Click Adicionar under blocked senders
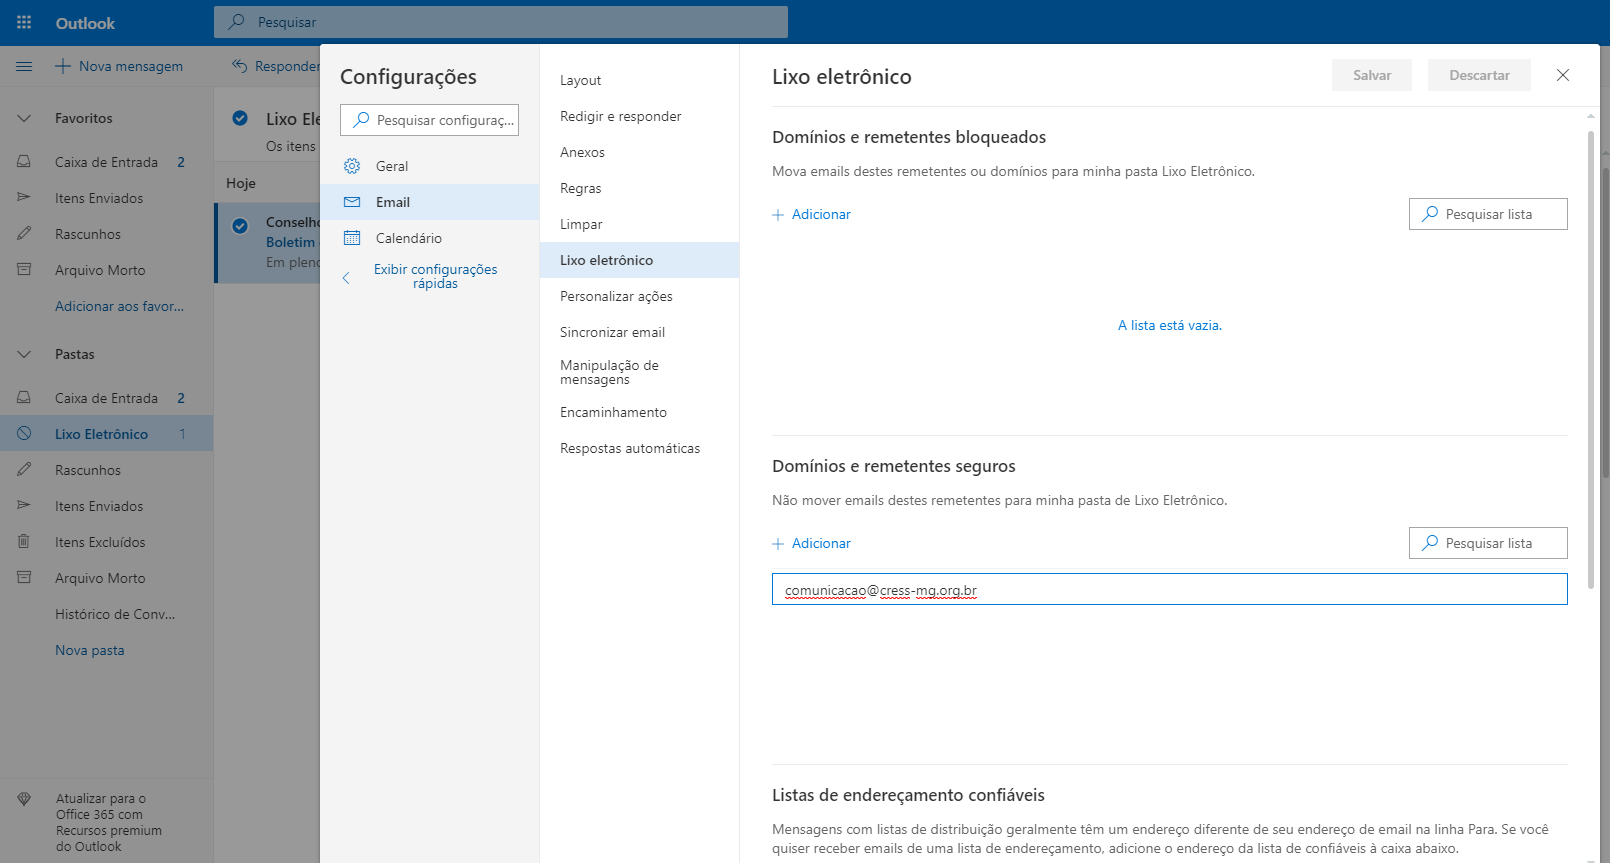Image resolution: width=1610 pixels, height=863 pixels. tap(812, 214)
